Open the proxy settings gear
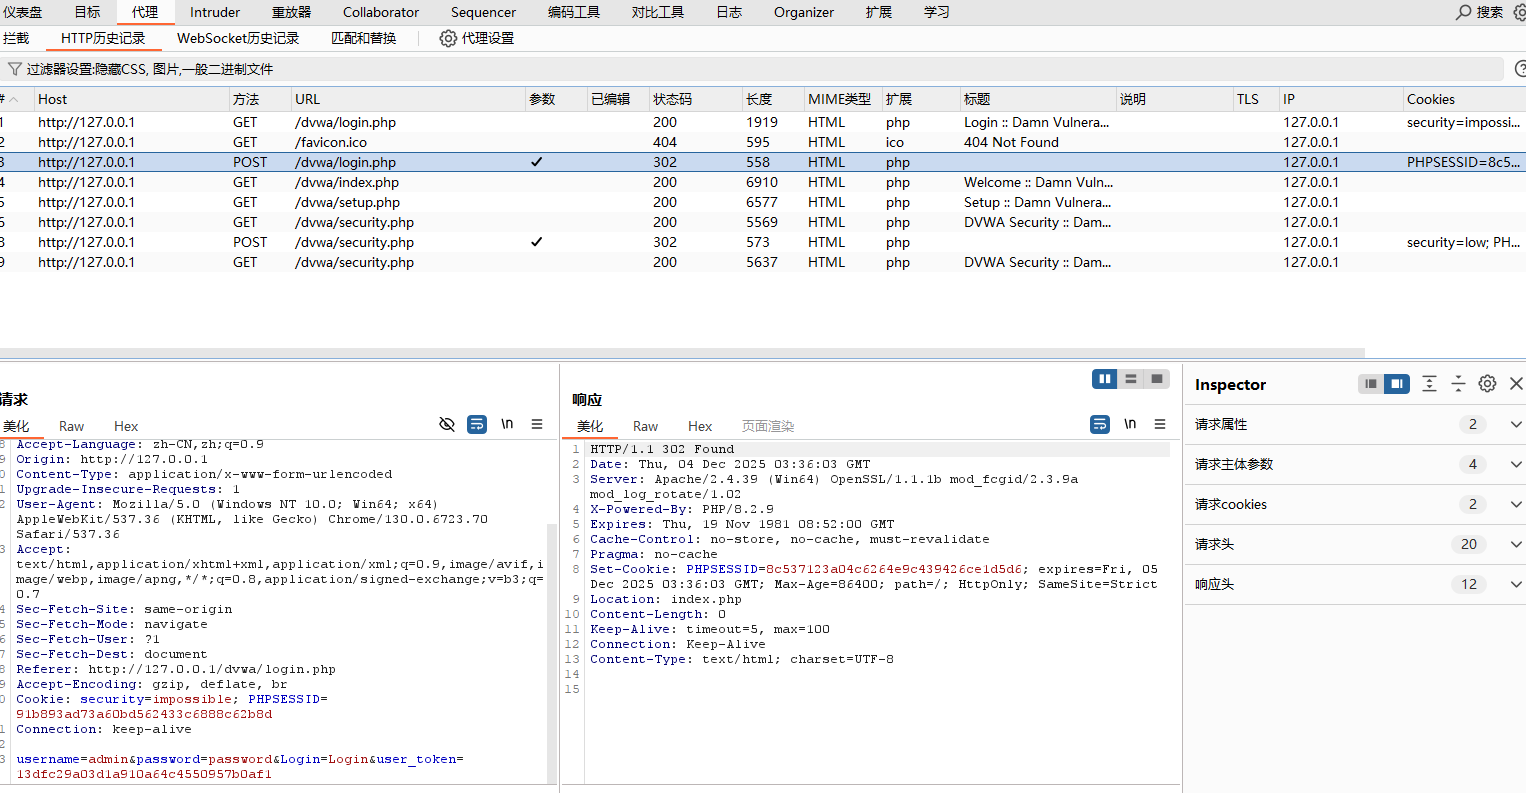Screen dimensions: 1526x793 (448, 38)
